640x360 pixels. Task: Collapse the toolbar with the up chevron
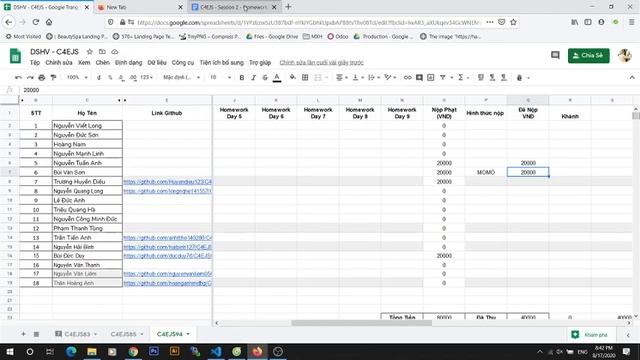click(x=632, y=77)
